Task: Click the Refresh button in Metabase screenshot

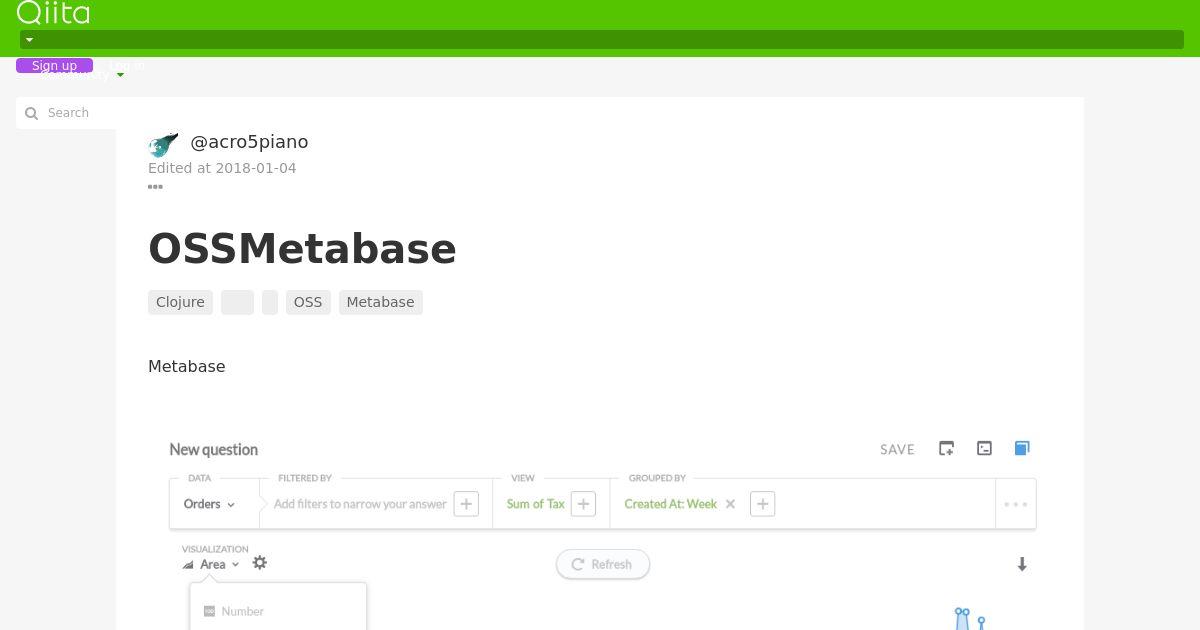Action: 603,564
